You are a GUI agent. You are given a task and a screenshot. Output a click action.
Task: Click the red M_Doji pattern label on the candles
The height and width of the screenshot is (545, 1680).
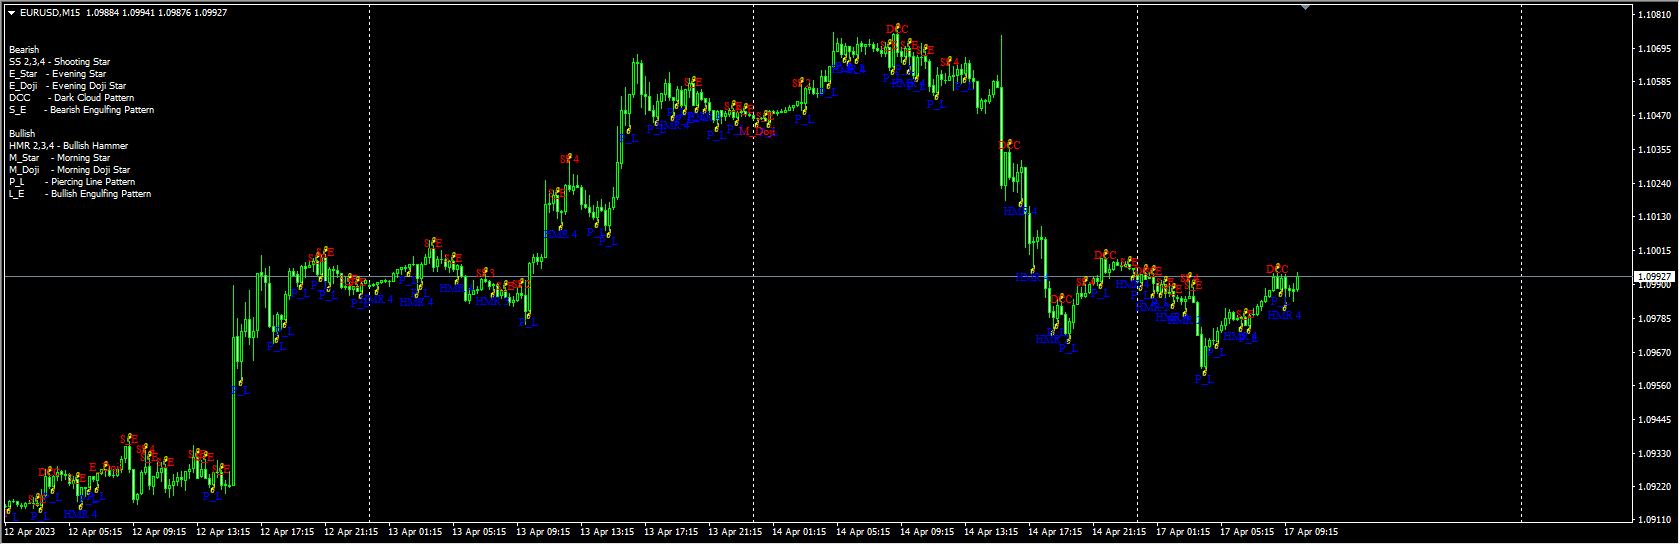tap(758, 132)
